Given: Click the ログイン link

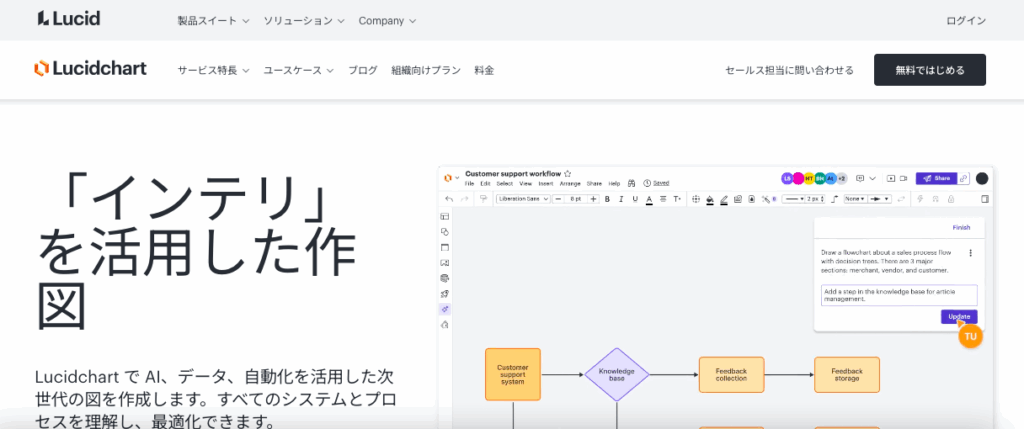Looking at the screenshot, I should [x=966, y=21].
